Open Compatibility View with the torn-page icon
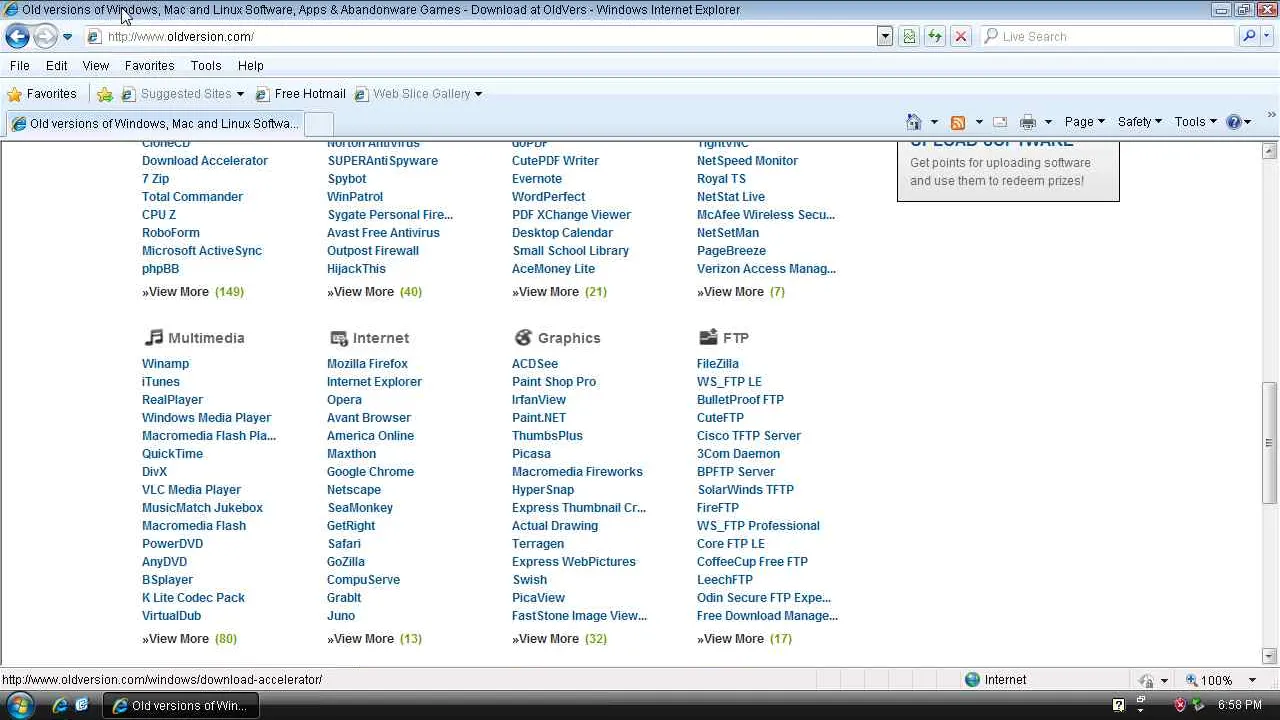Screen dimensions: 1280x720 click(909, 36)
